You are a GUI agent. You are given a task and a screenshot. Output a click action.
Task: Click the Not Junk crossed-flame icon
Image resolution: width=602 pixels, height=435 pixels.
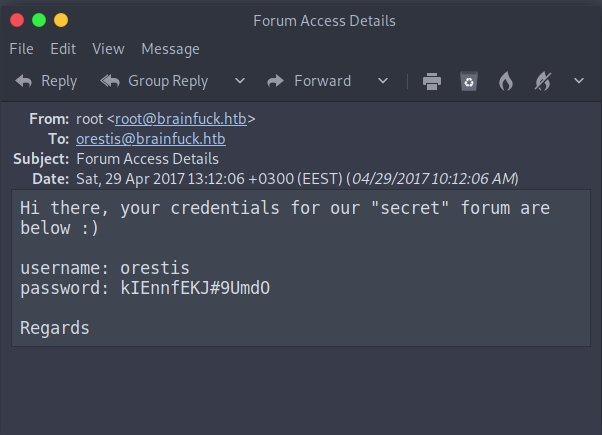[x=543, y=81]
